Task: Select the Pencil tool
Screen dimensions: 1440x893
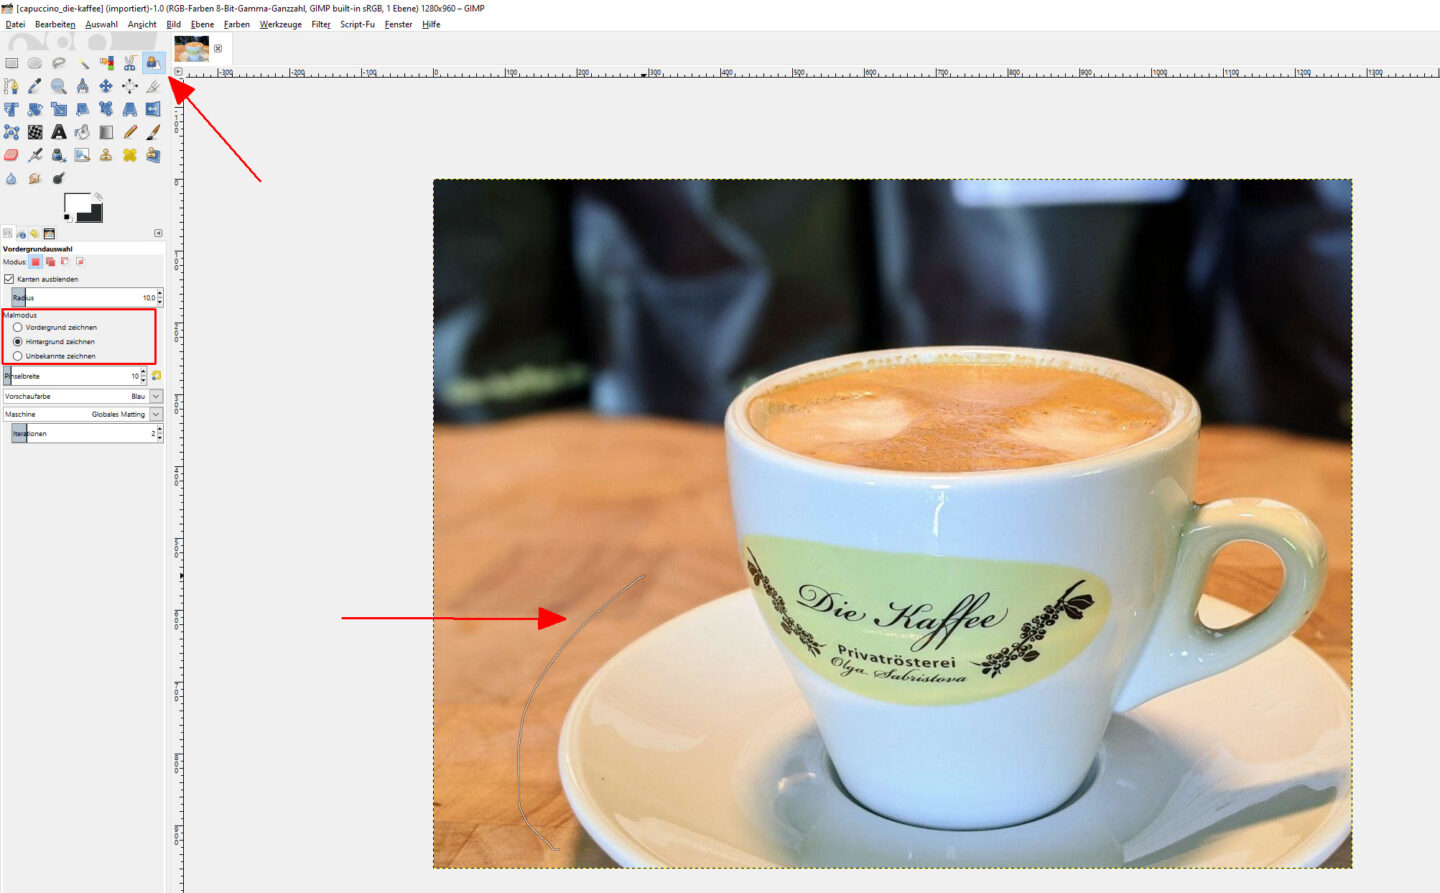Action: pyautogui.click(x=130, y=132)
